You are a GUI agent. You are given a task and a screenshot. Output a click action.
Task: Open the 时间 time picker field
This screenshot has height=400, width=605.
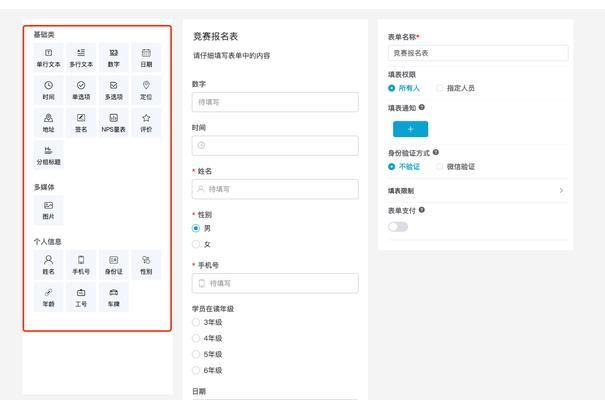click(x=275, y=145)
